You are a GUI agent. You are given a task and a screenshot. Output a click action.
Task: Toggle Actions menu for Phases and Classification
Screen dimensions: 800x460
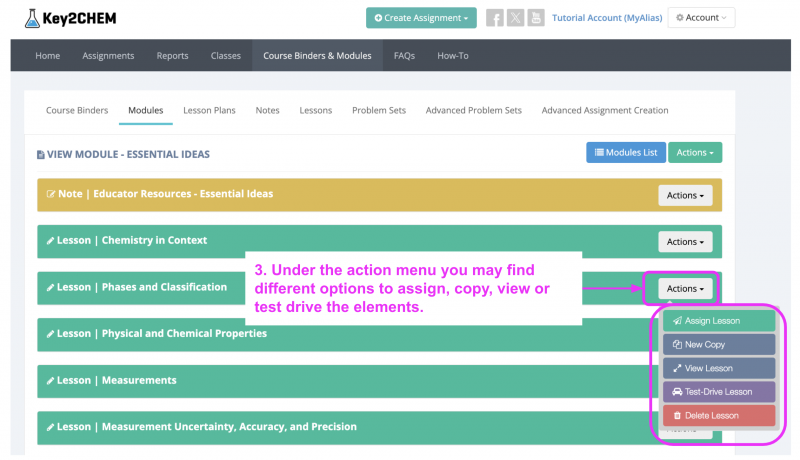[685, 289]
